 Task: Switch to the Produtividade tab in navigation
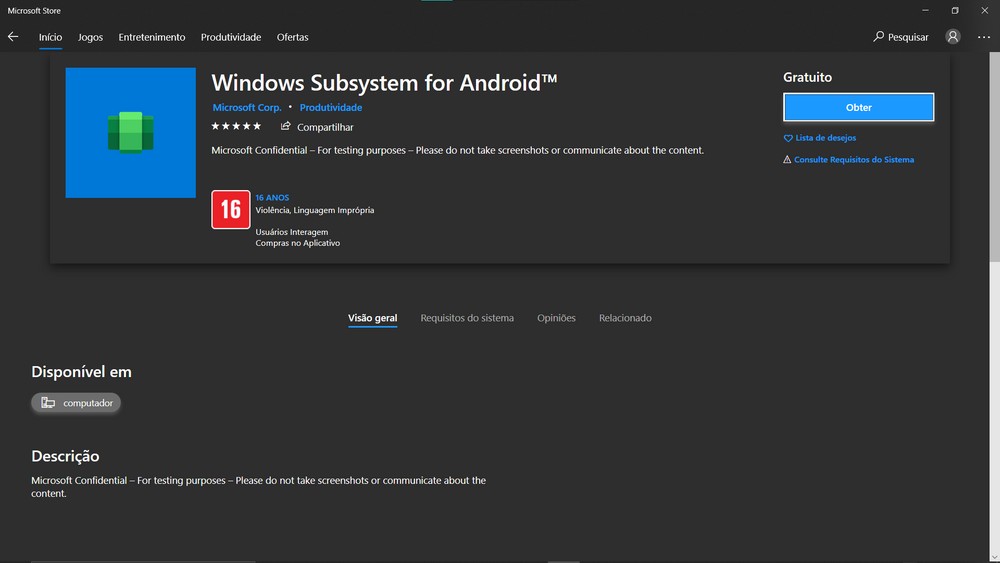(x=231, y=37)
